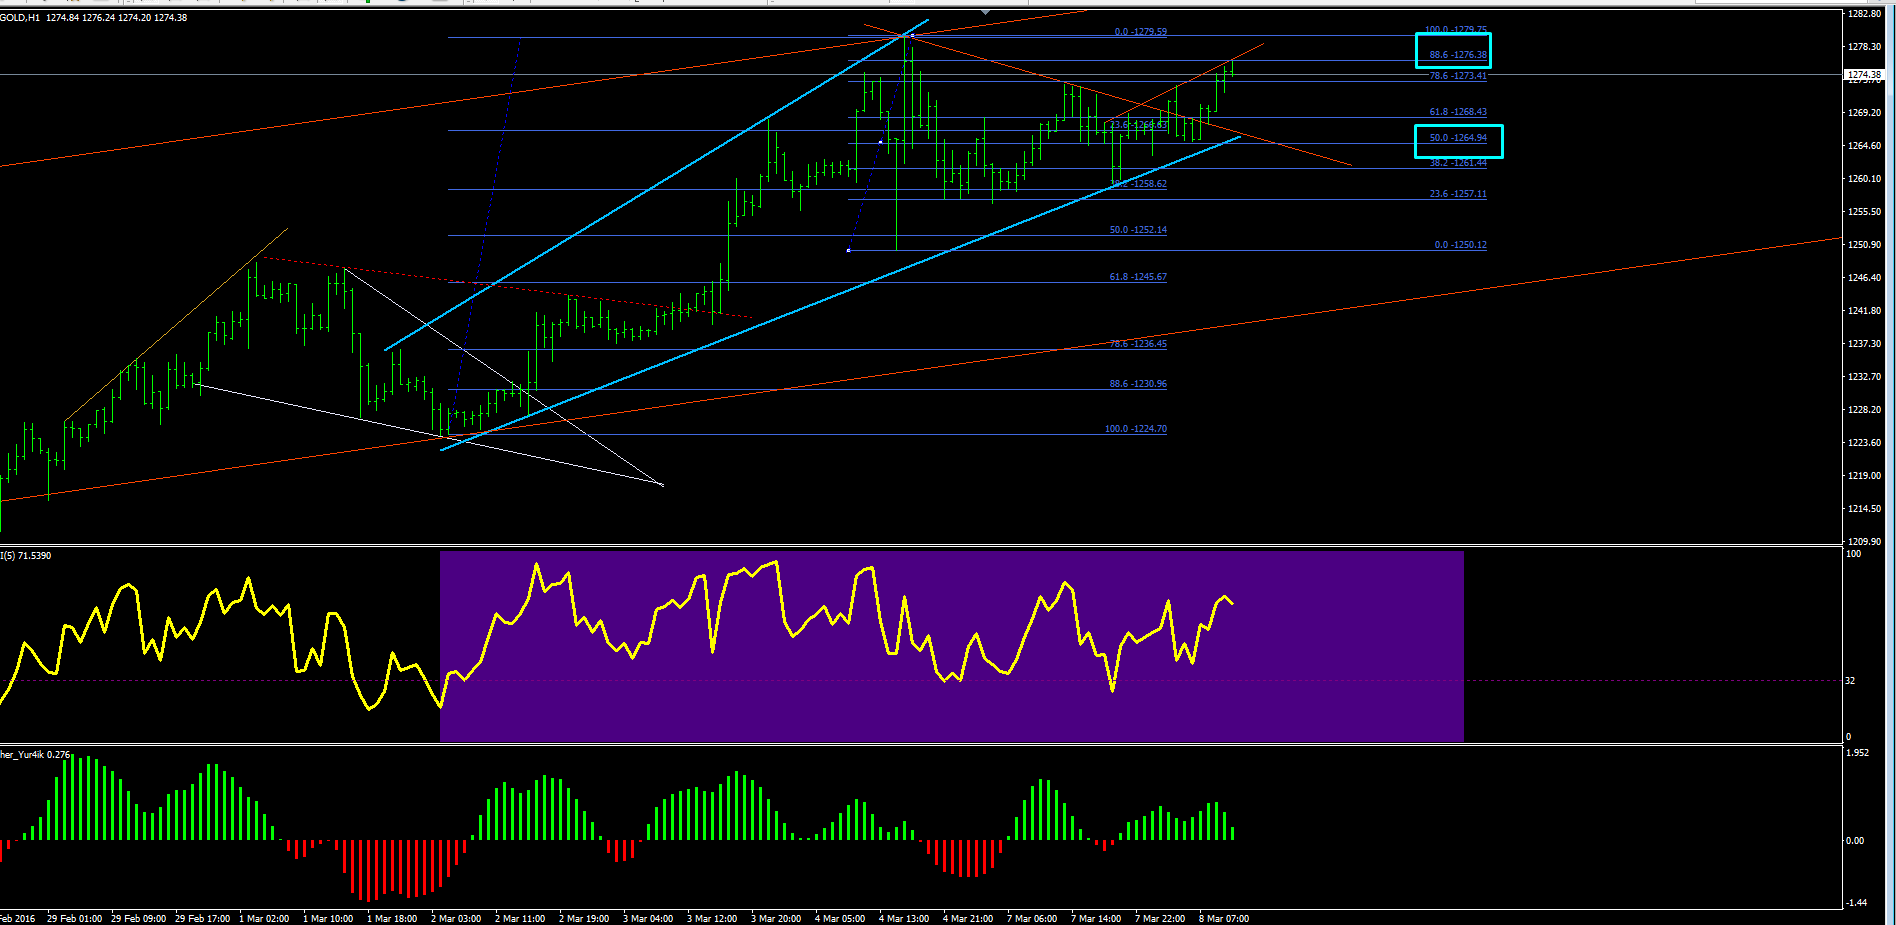
Task: Click the Yur4ik 0.276 indicator label
Action: pos(35,755)
